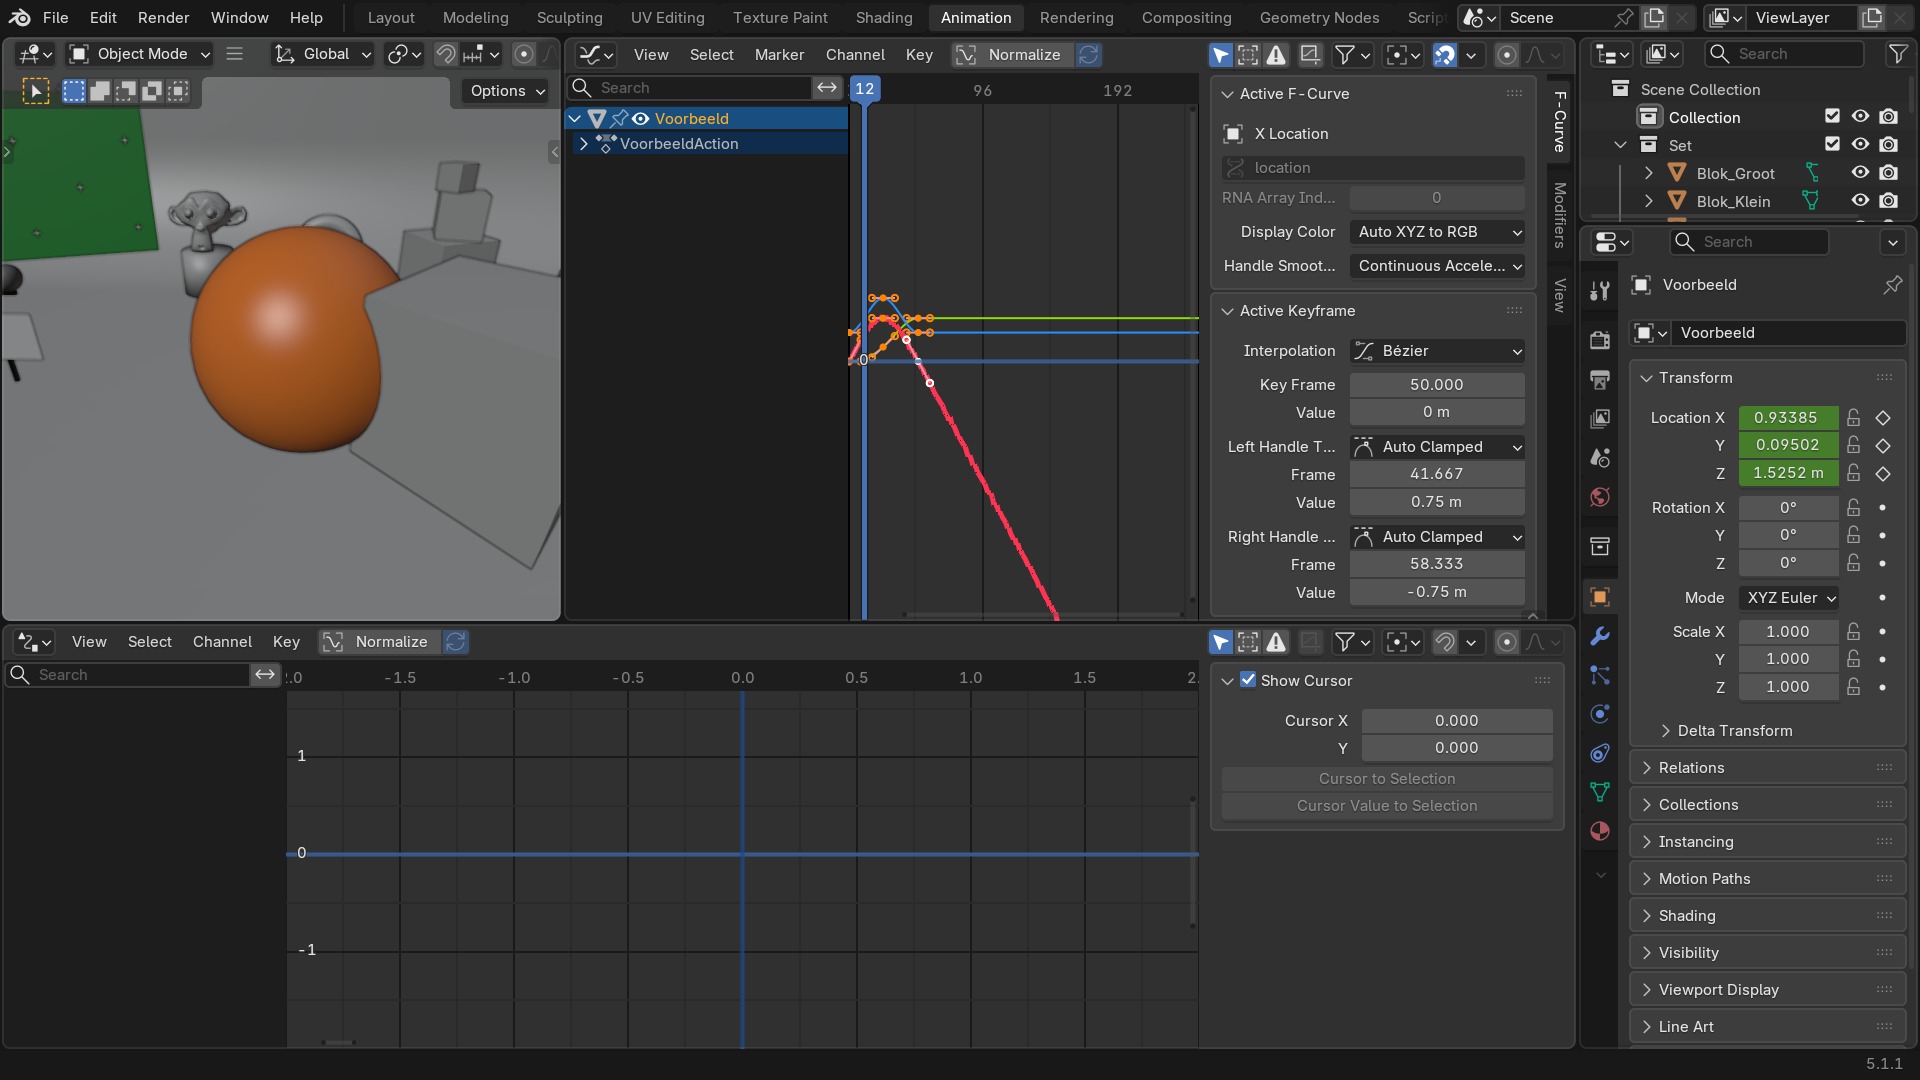
Task: Click current frame marker 12 on timeline
Action: 865,89
